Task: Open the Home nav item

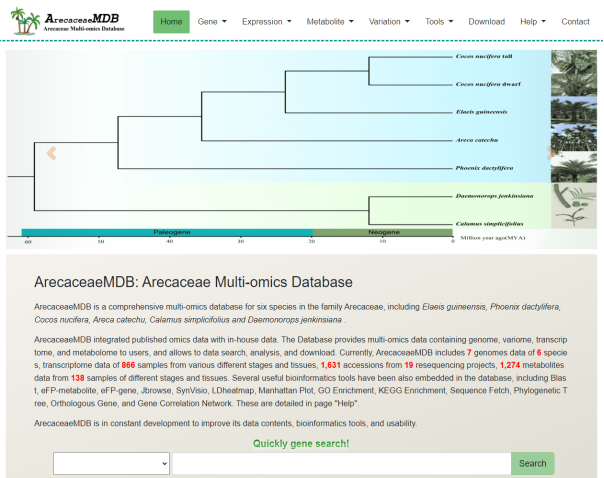Action: tap(171, 22)
